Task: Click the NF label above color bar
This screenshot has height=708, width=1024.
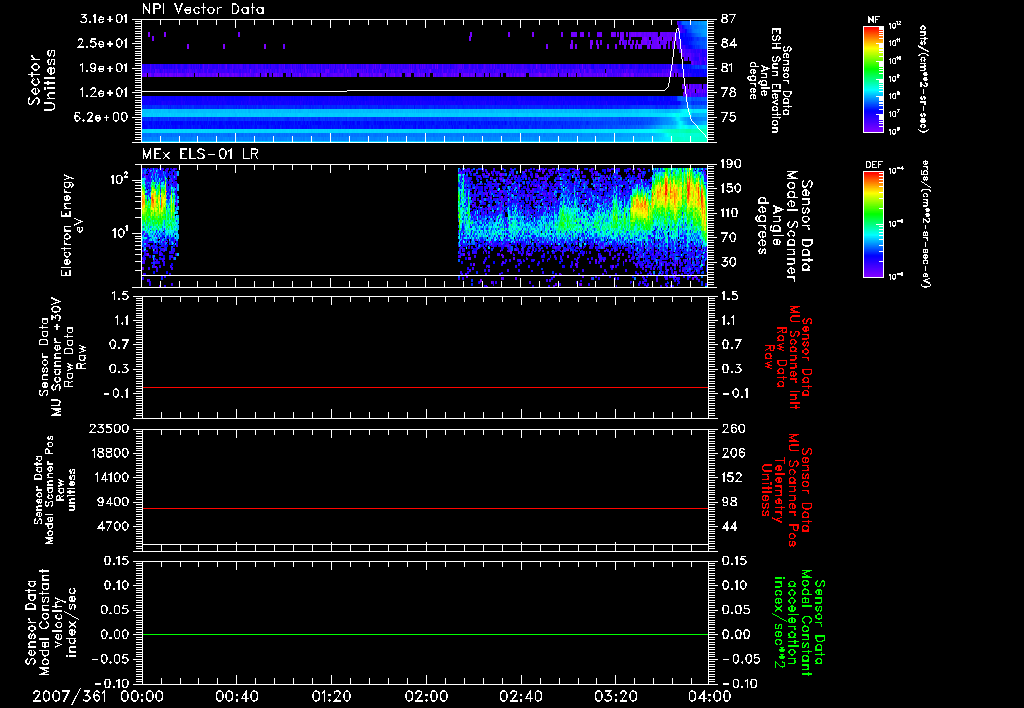Action: click(x=873, y=20)
